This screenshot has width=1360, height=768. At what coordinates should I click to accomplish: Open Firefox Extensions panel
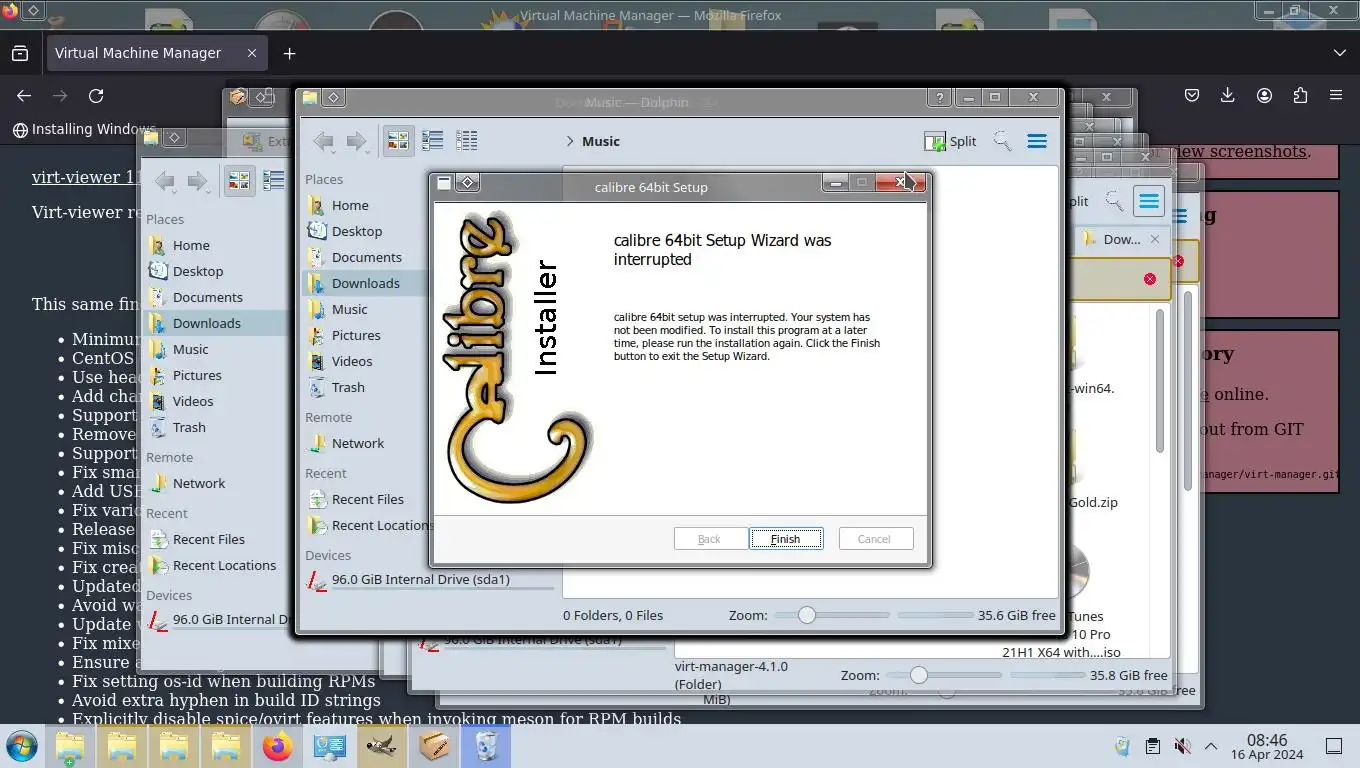[1300, 96]
